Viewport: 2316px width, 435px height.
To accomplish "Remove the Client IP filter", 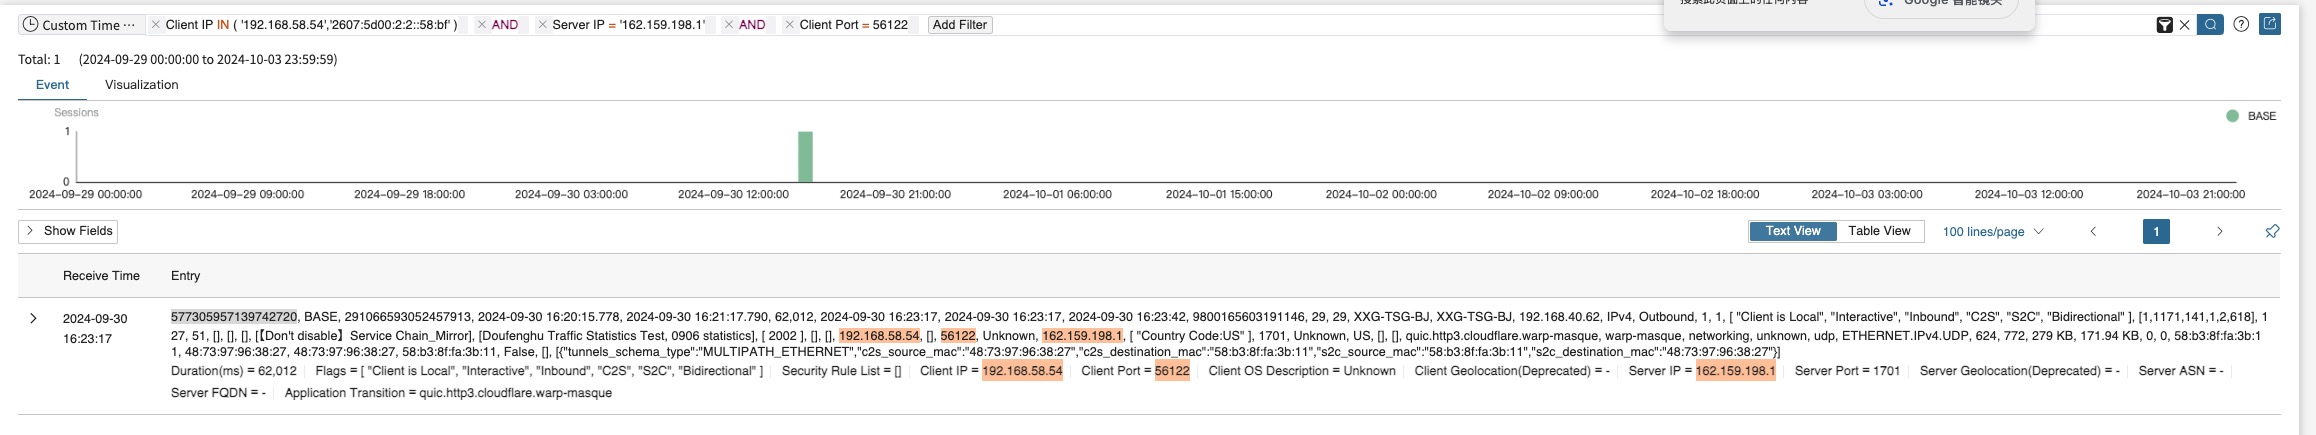I will pos(155,25).
